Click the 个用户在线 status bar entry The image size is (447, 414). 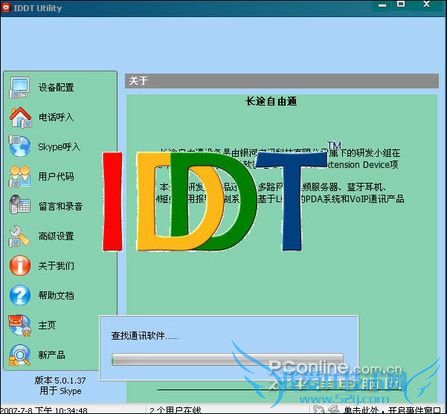point(175,410)
